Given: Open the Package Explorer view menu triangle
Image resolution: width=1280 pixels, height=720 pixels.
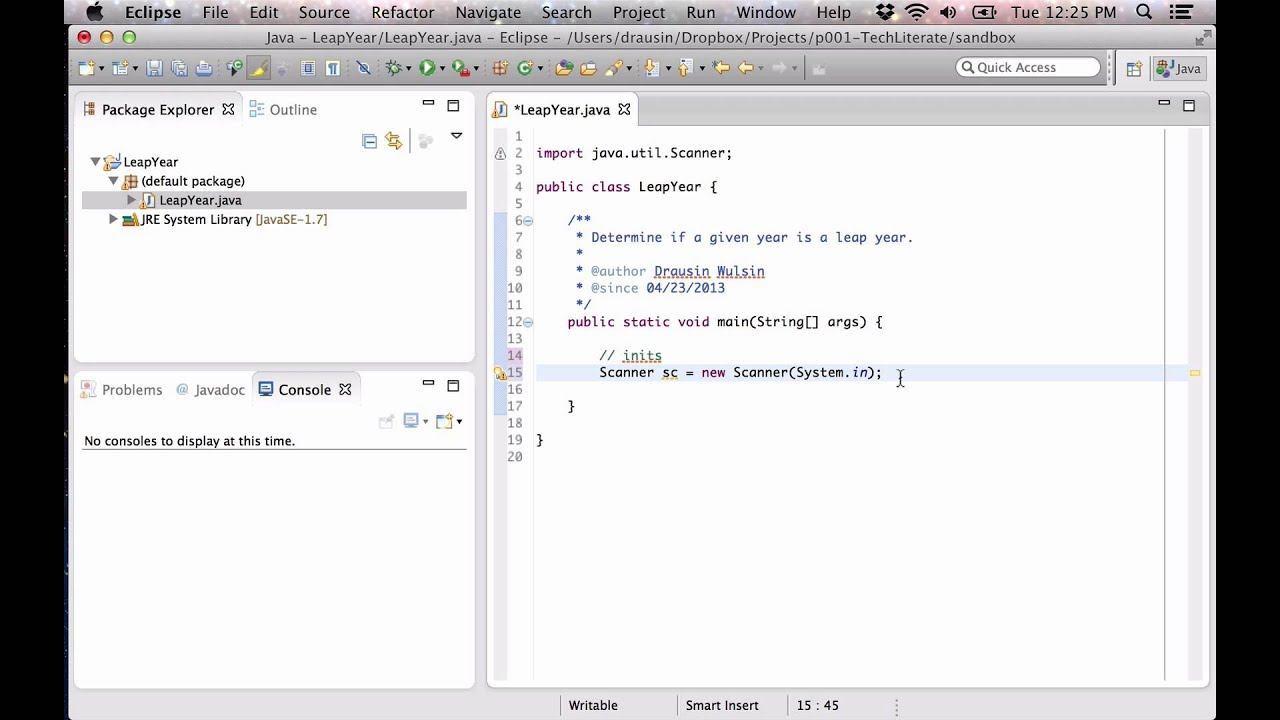Looking at the screenshot, I should click(456, 136).
